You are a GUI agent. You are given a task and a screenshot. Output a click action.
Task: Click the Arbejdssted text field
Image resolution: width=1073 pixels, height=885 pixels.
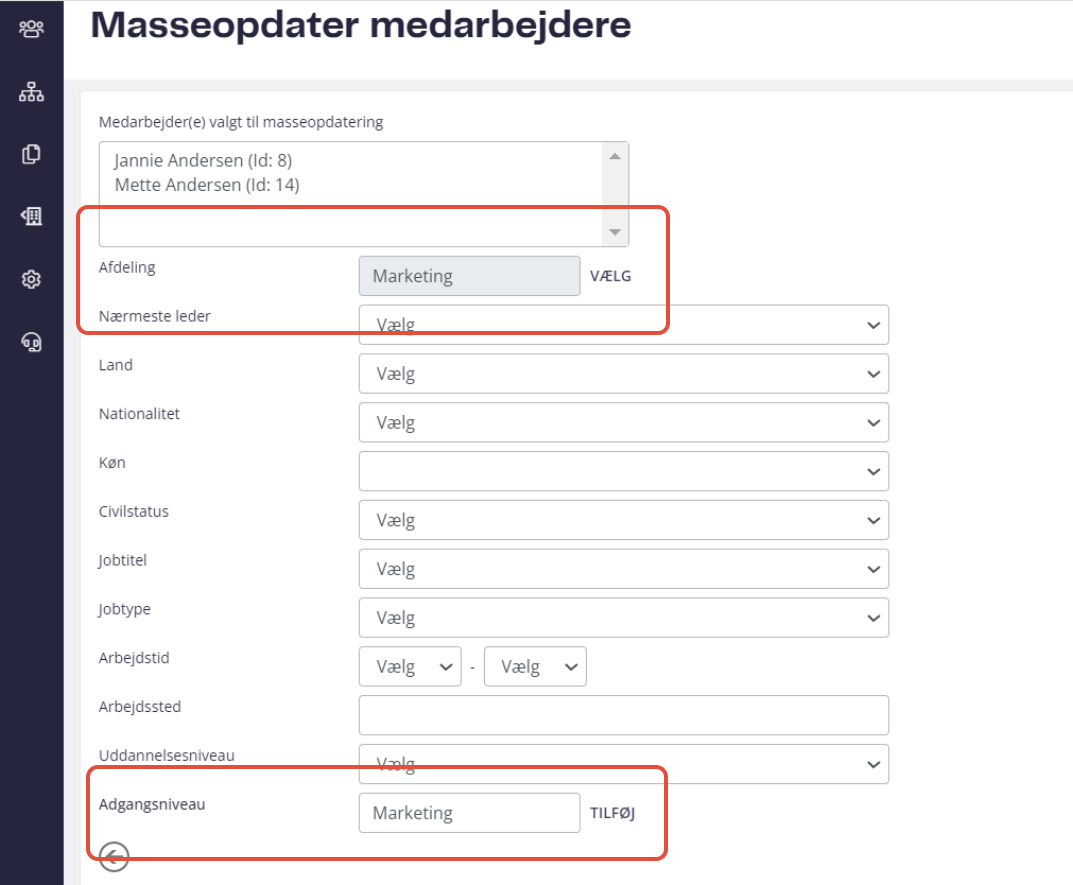(x=623, y=715)
